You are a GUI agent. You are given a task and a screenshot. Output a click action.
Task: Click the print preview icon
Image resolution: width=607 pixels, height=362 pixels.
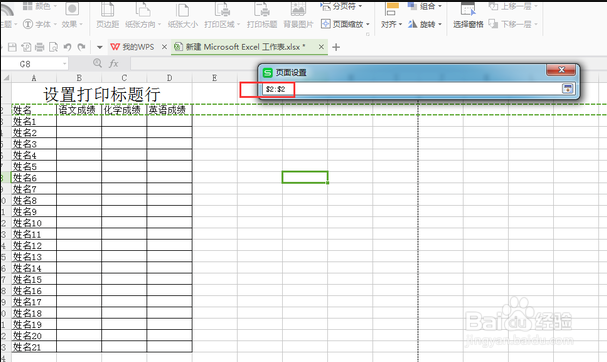[53, 47]
